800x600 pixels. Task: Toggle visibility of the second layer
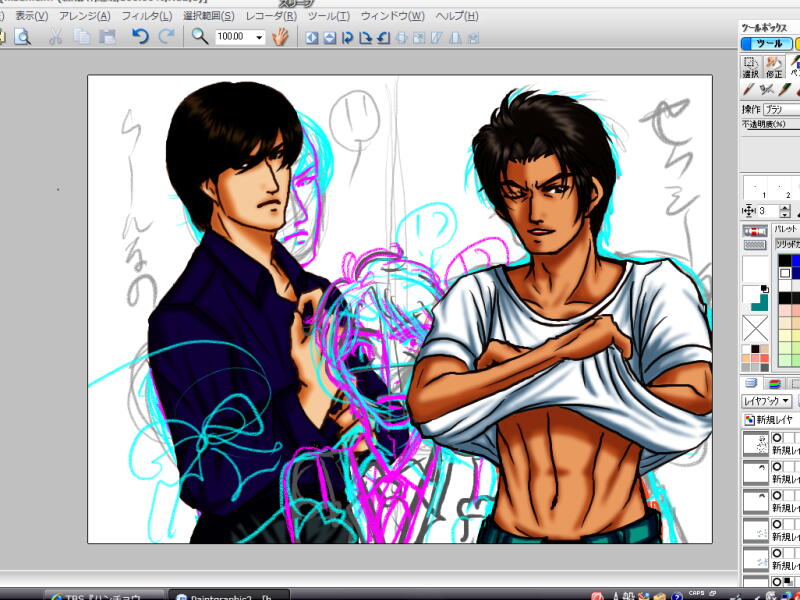pyautogui.click(x=776, y=466)
